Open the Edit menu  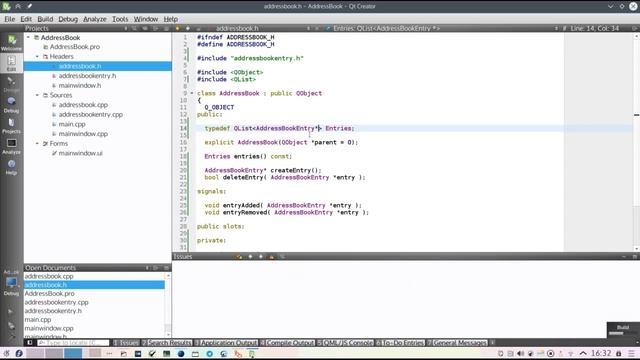(26, 19)
